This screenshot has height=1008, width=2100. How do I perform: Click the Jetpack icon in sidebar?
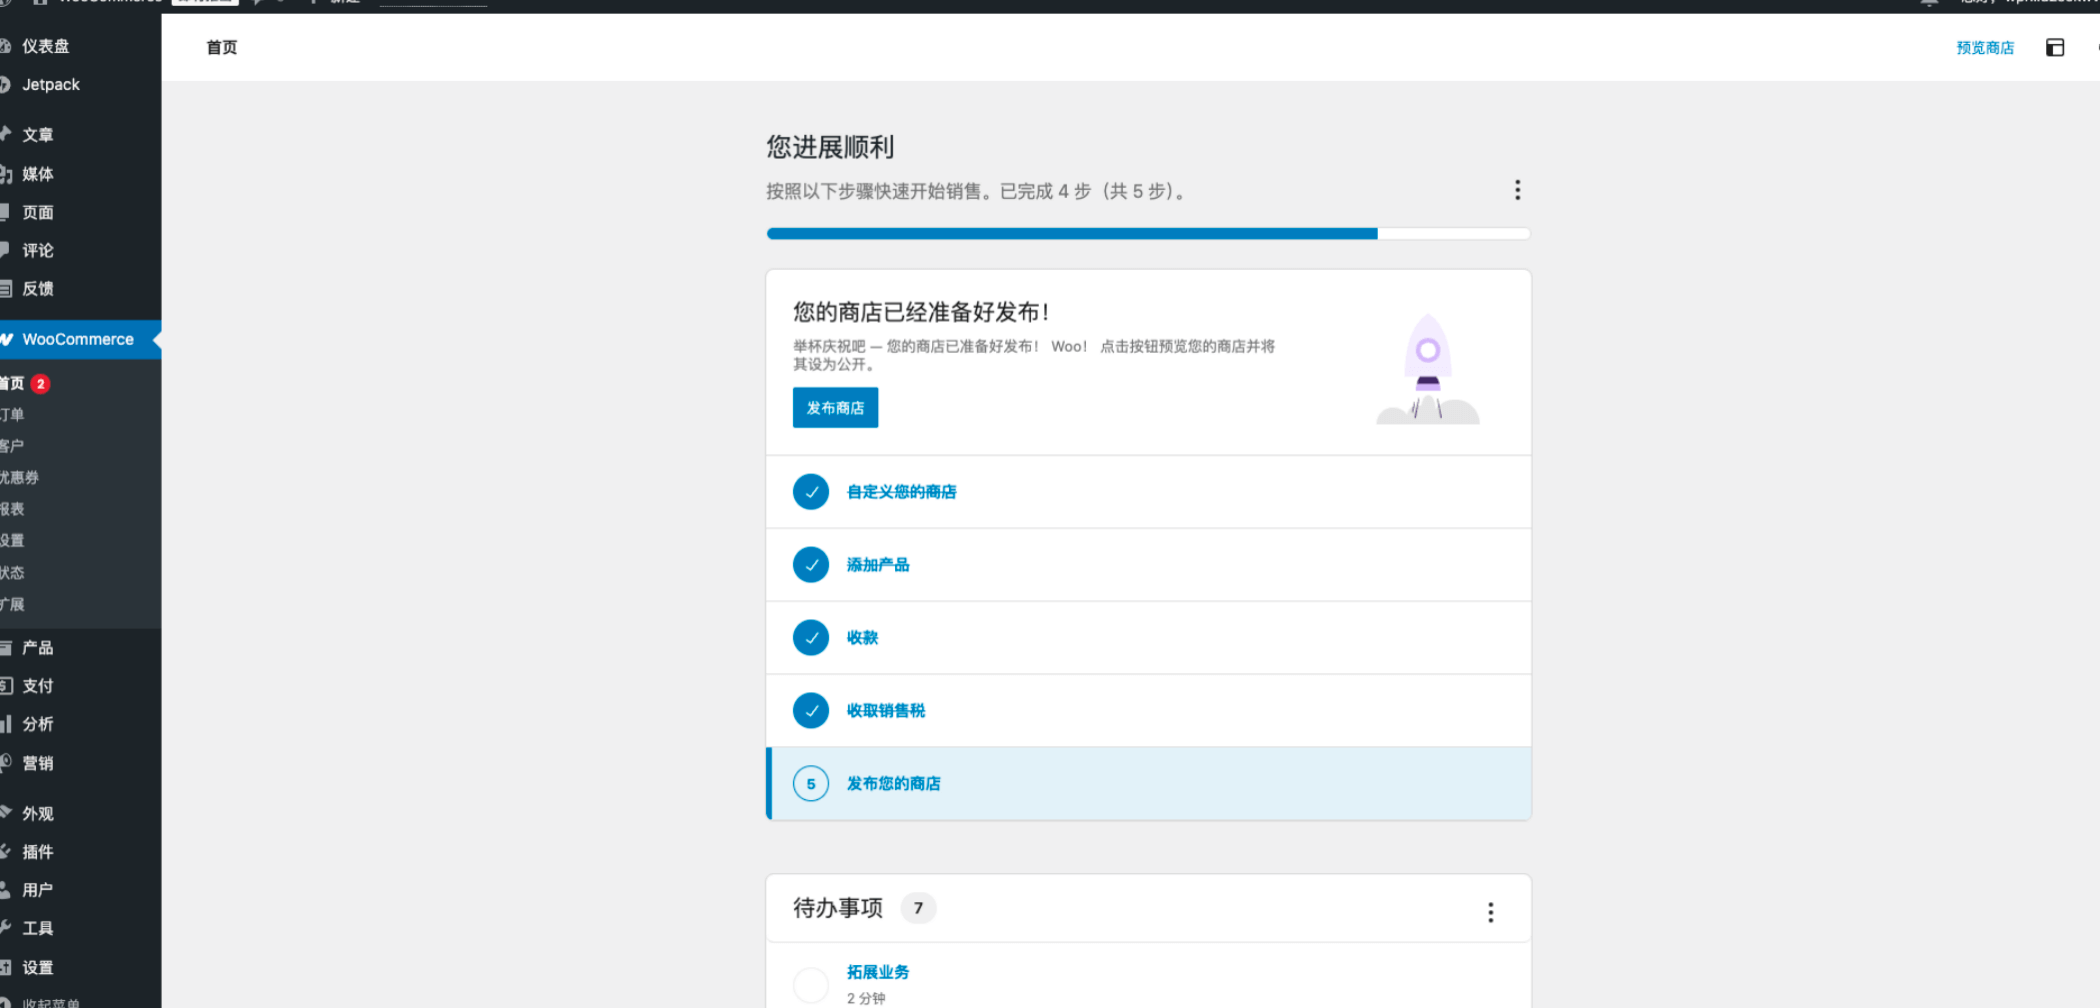tap(5, 85)
